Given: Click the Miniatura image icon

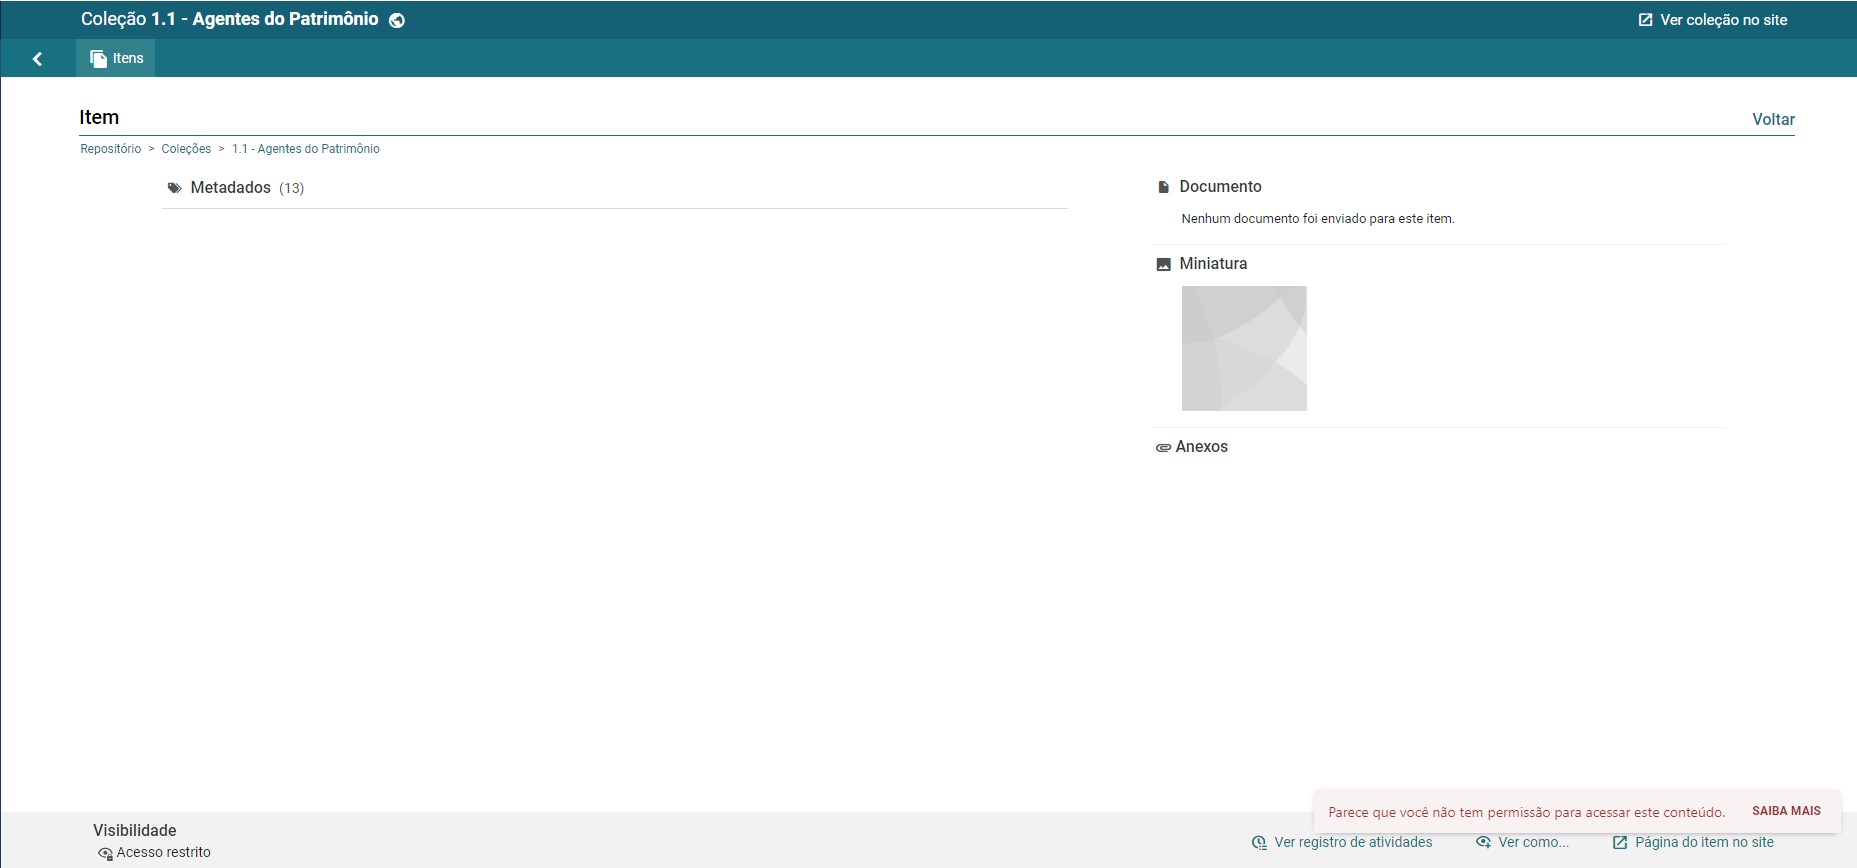Looking at the screenshot, I should pyautogui.click(x=1163, y=264).
